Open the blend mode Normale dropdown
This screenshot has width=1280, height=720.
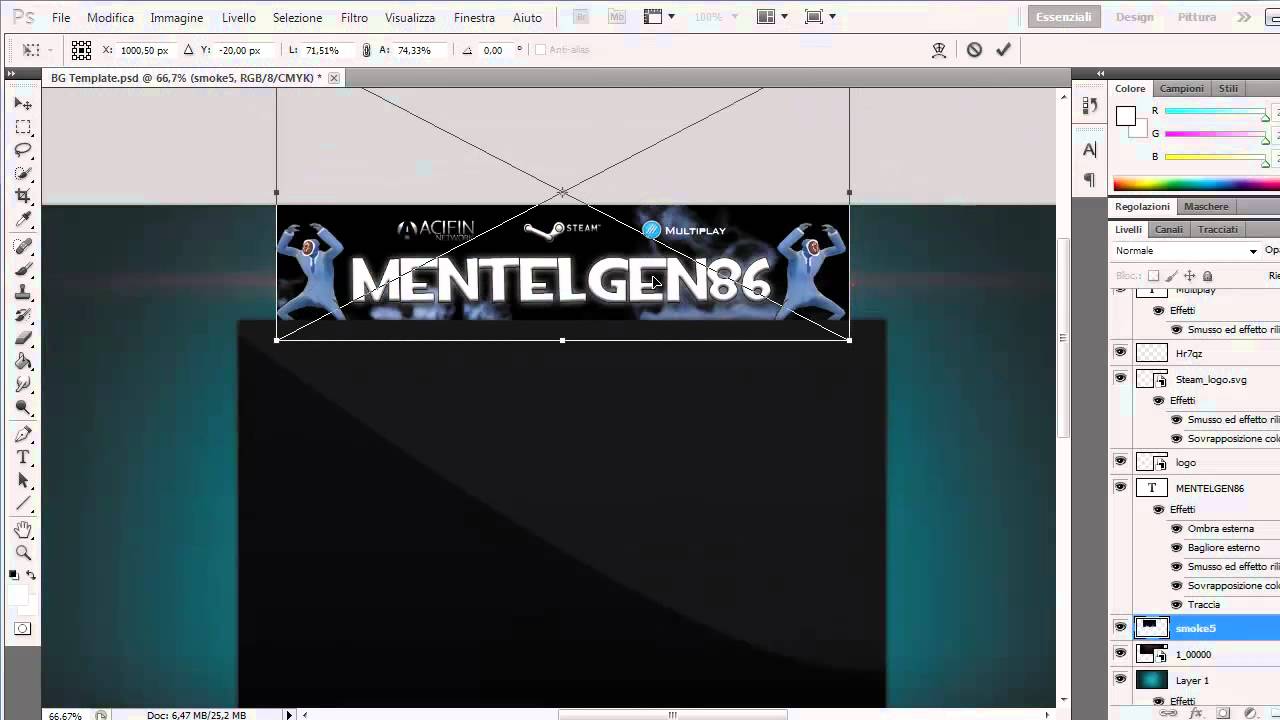click(x=1186, y=251)
